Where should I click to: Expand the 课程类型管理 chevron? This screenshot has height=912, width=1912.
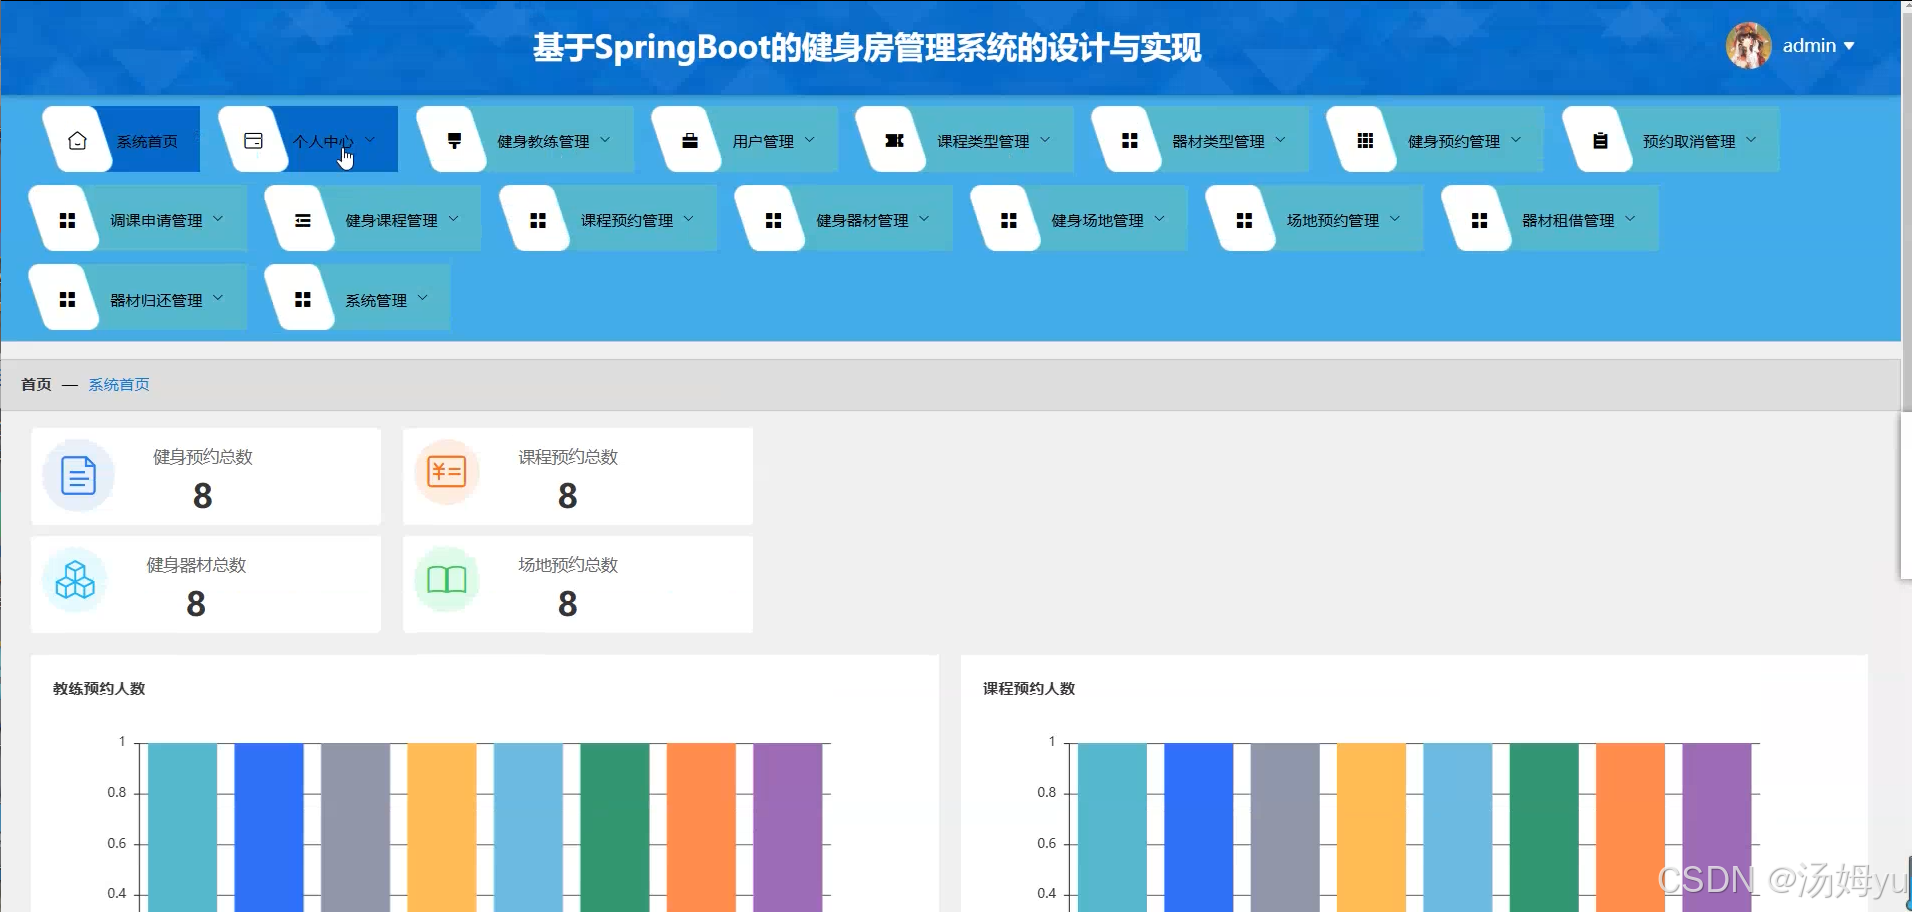click(1045, 140)
